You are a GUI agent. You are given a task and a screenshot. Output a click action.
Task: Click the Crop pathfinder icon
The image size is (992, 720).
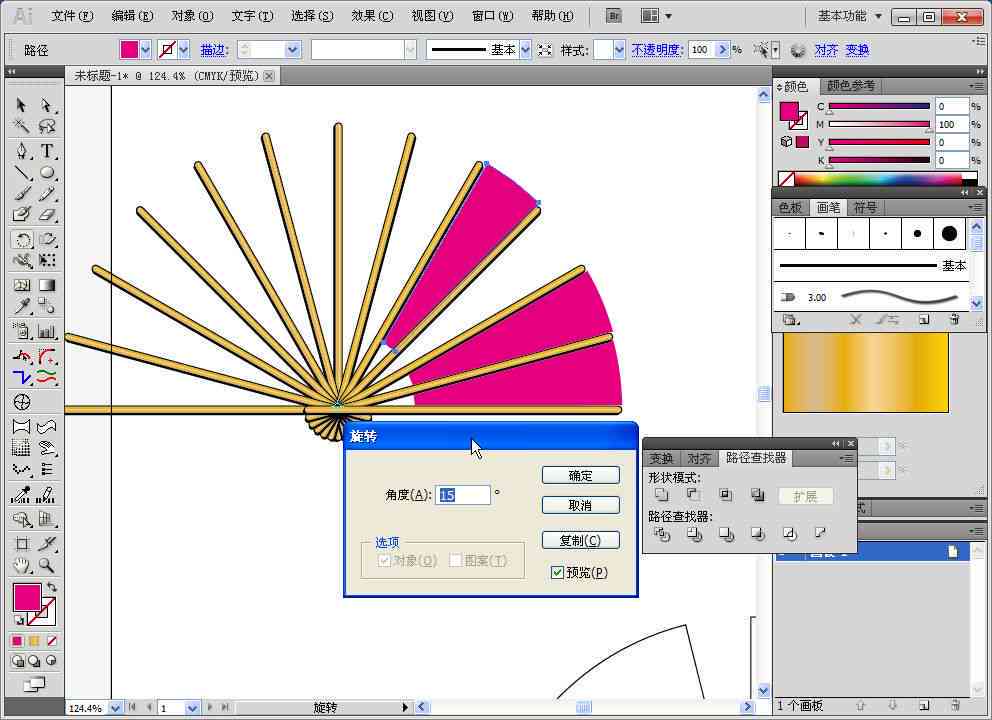pyautogui.click(x=757, y=535)
